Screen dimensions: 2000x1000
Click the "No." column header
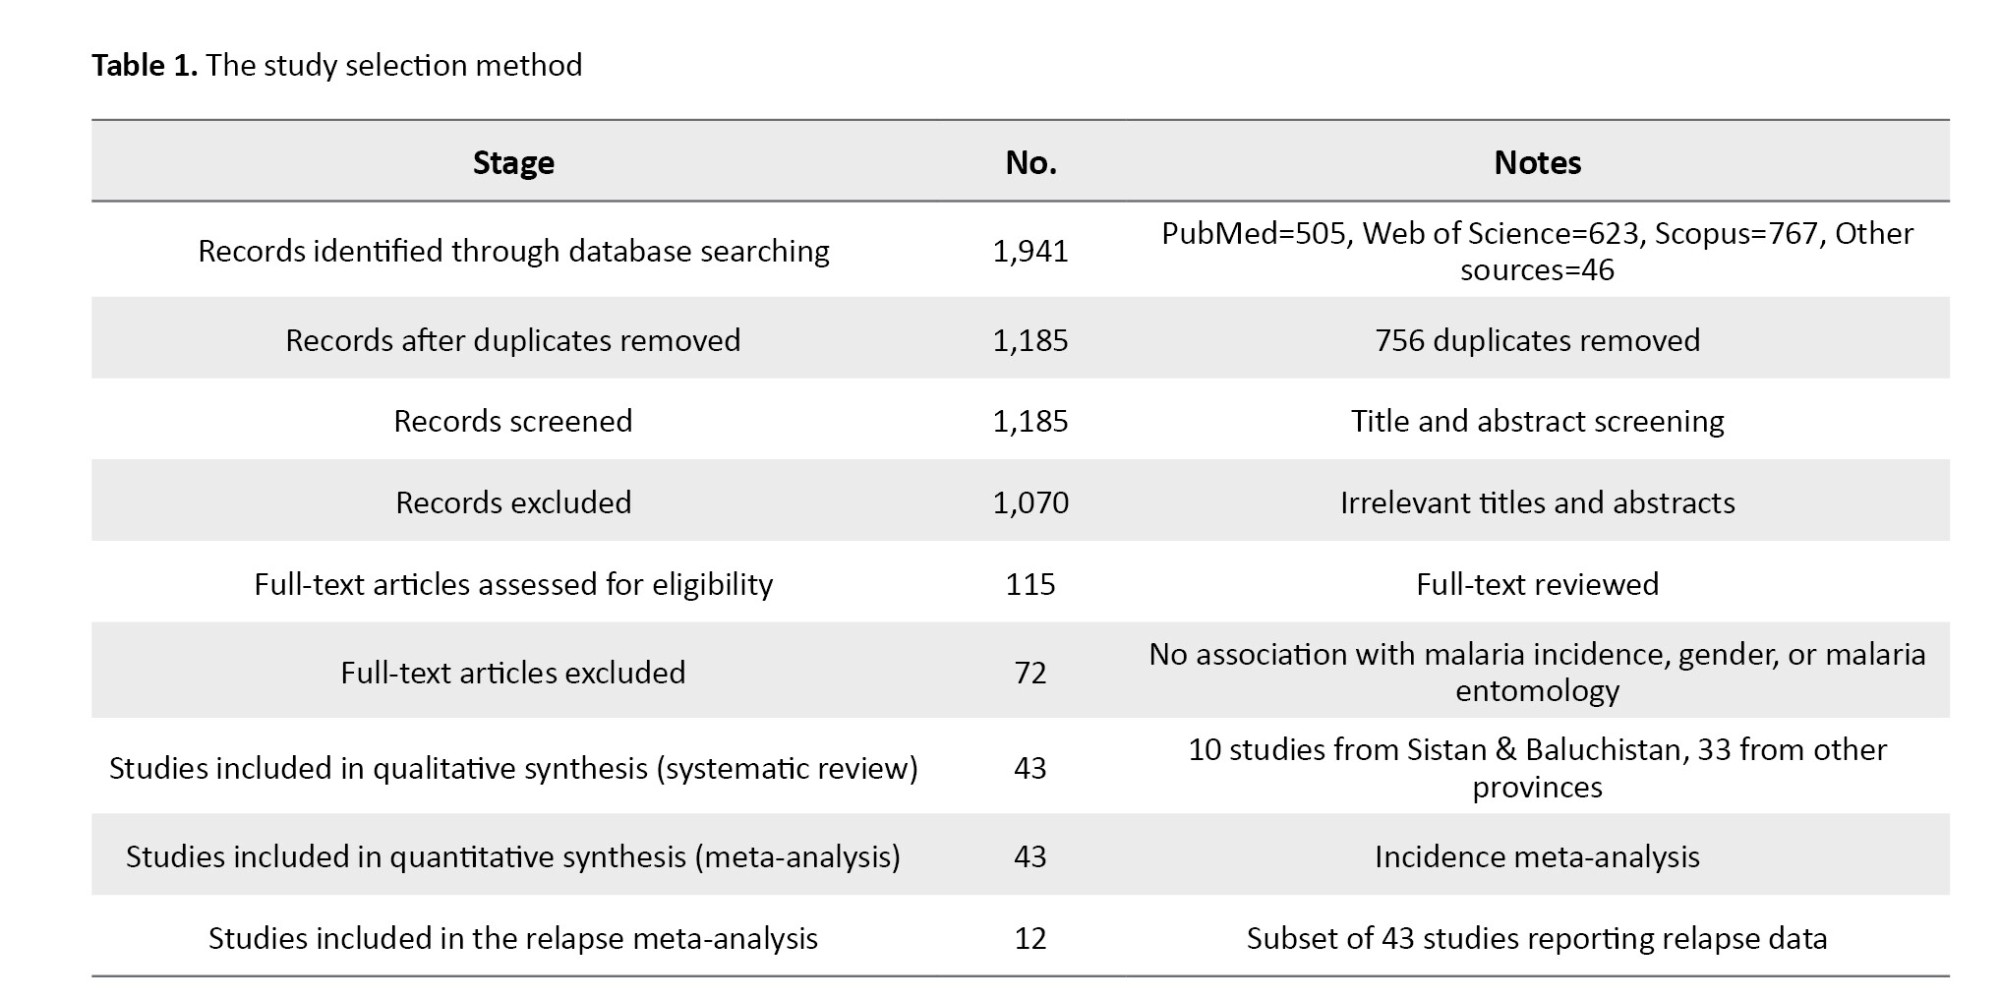coord(1030,163)
